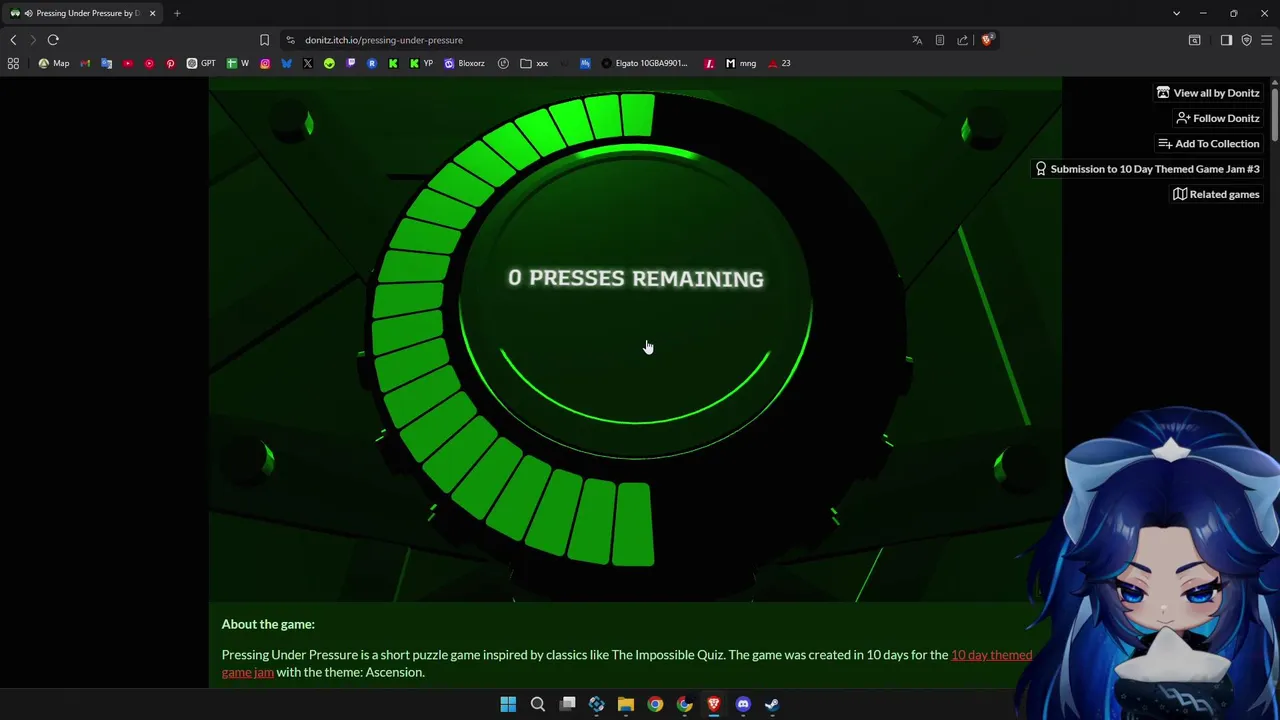Screen dimensions: 1280x720
Task: Open the apps grid in bookmarks bar
Action: pos(13,63)
